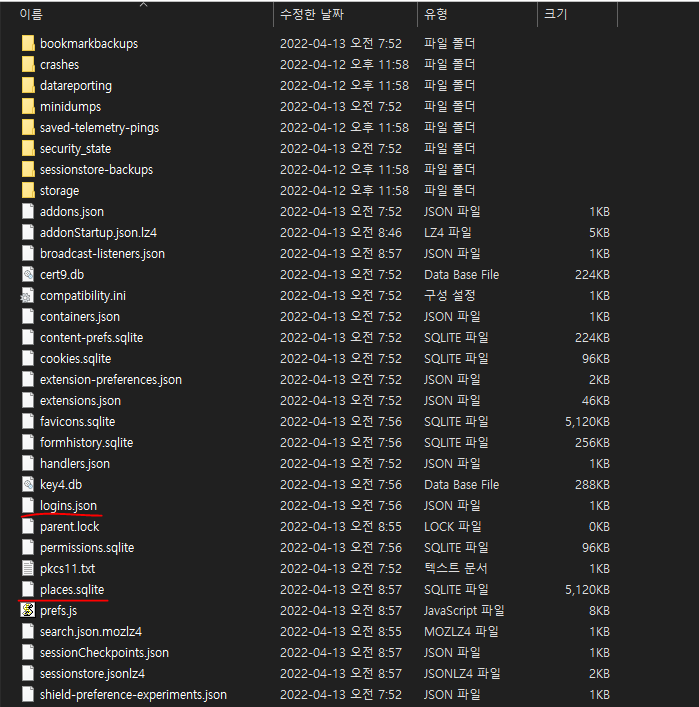Select the file name extension-preferences.json
The image size is (699, 707).
coord(111,380)
